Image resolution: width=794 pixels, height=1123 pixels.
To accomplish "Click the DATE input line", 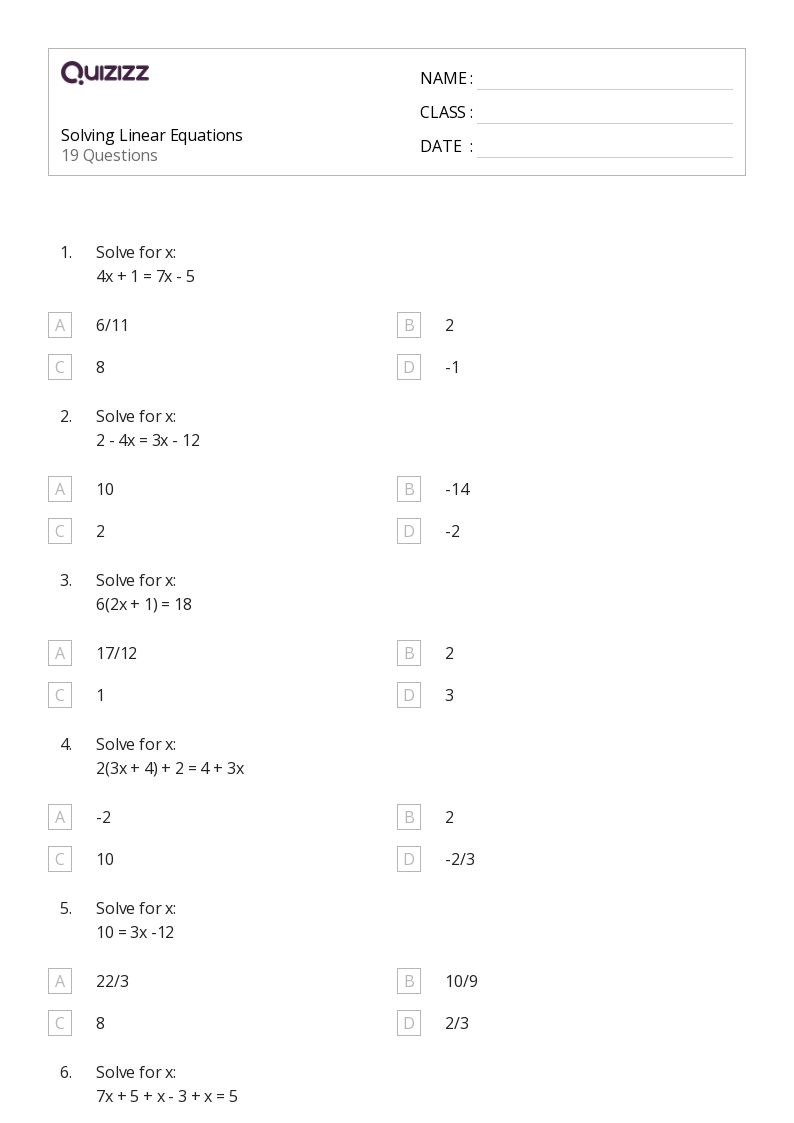I will point(604,148).
